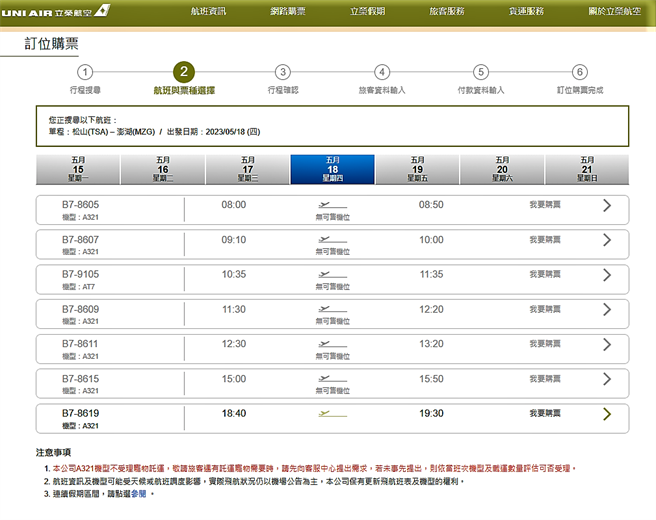Click 我要購票 for flight B7-9105
This screenshot has width=656, height=520.
(x=545, y=274)
